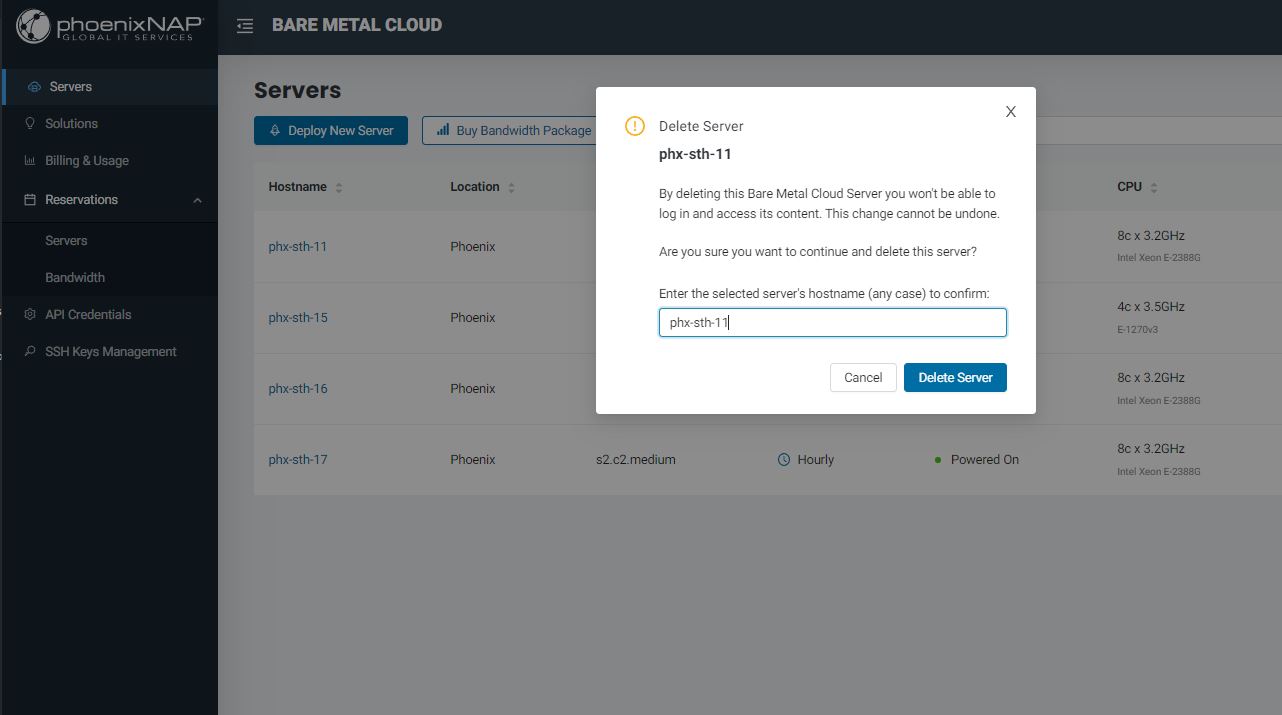
Task: Confirm with the Delete Server button
Action: [x=955, y=378]
